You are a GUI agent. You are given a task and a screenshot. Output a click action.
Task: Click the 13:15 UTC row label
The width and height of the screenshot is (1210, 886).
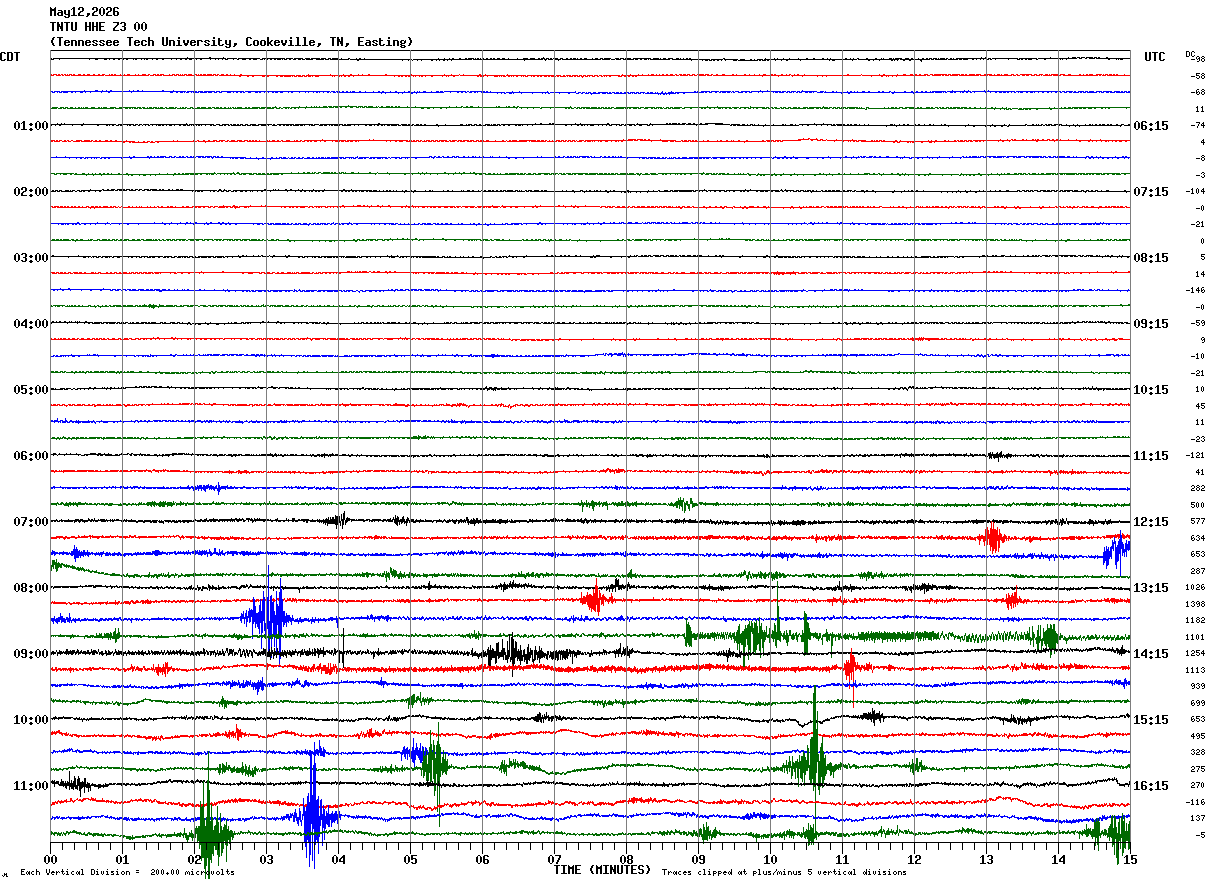[1150, 588]
